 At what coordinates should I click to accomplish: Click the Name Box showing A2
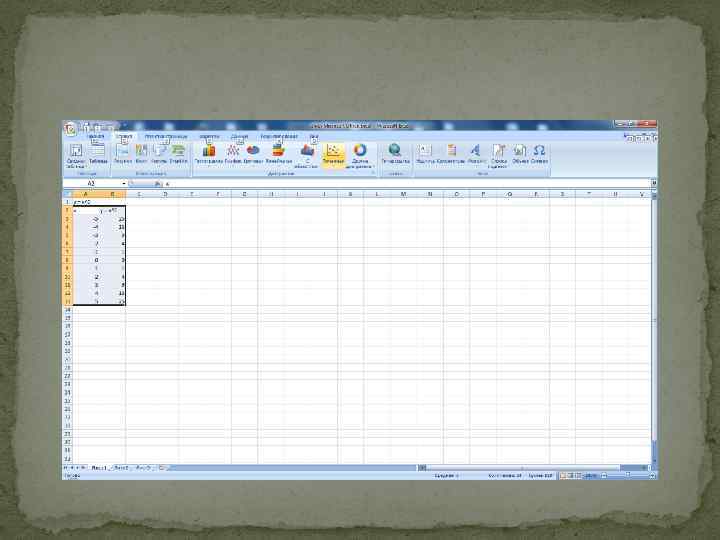[92, 184]
